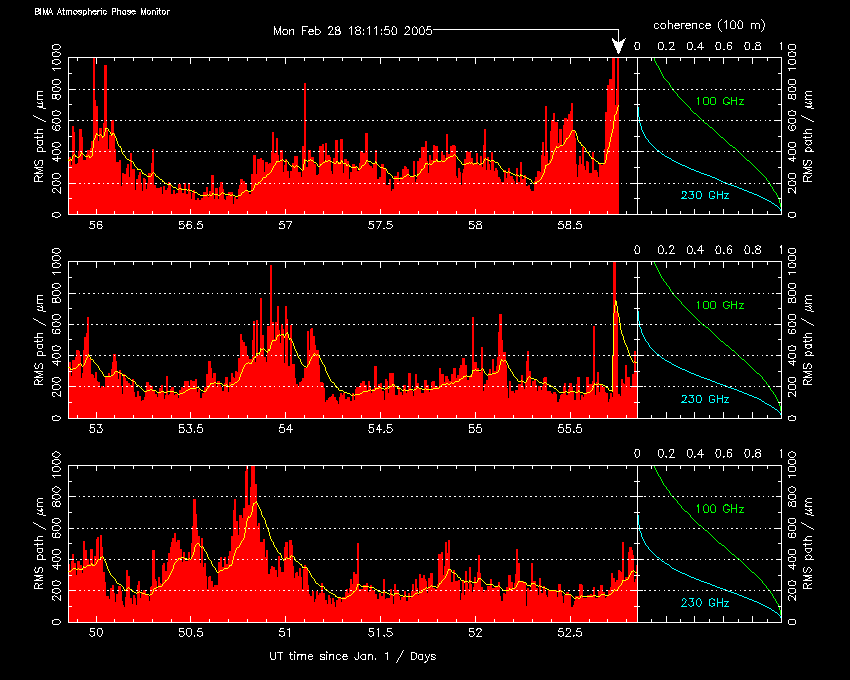Select the timestamp Mon Feb 28 18:11:50 2005
The image size is (850, 680).
(x=352, y=31)
